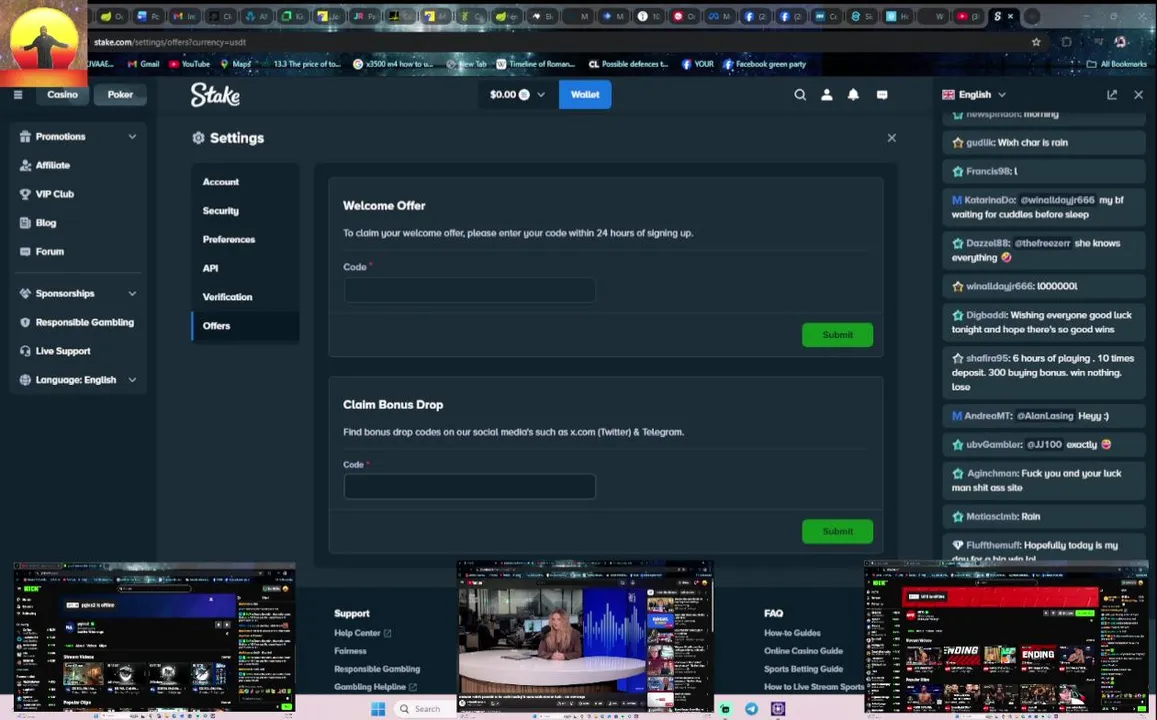Open the Account settings tab
This screenshot has width=1157, height=720.
click(245, 181)
